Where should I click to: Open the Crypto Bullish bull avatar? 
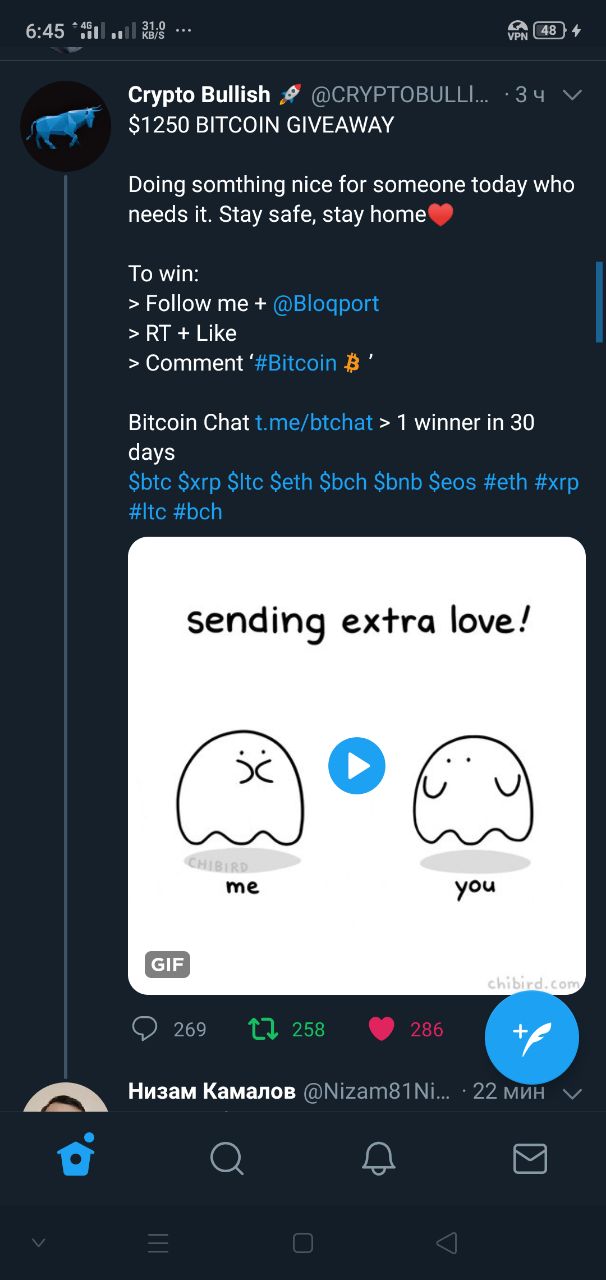click(65, 126)
